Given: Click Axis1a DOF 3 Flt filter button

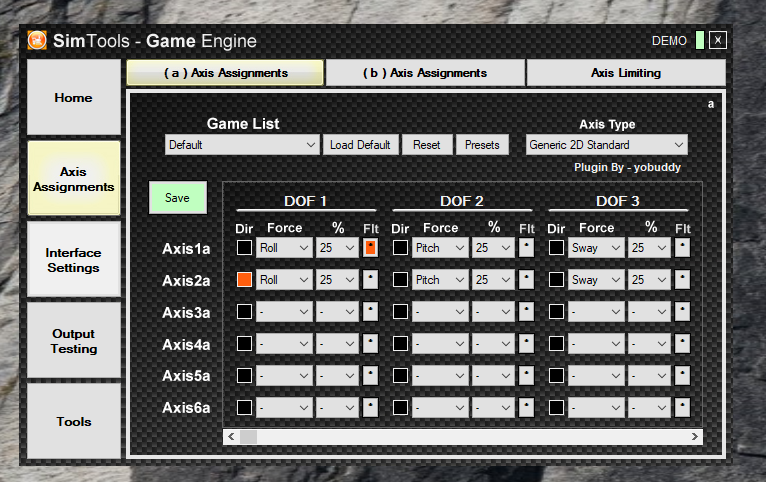Looking at the screenshot, I should [682, 248].
